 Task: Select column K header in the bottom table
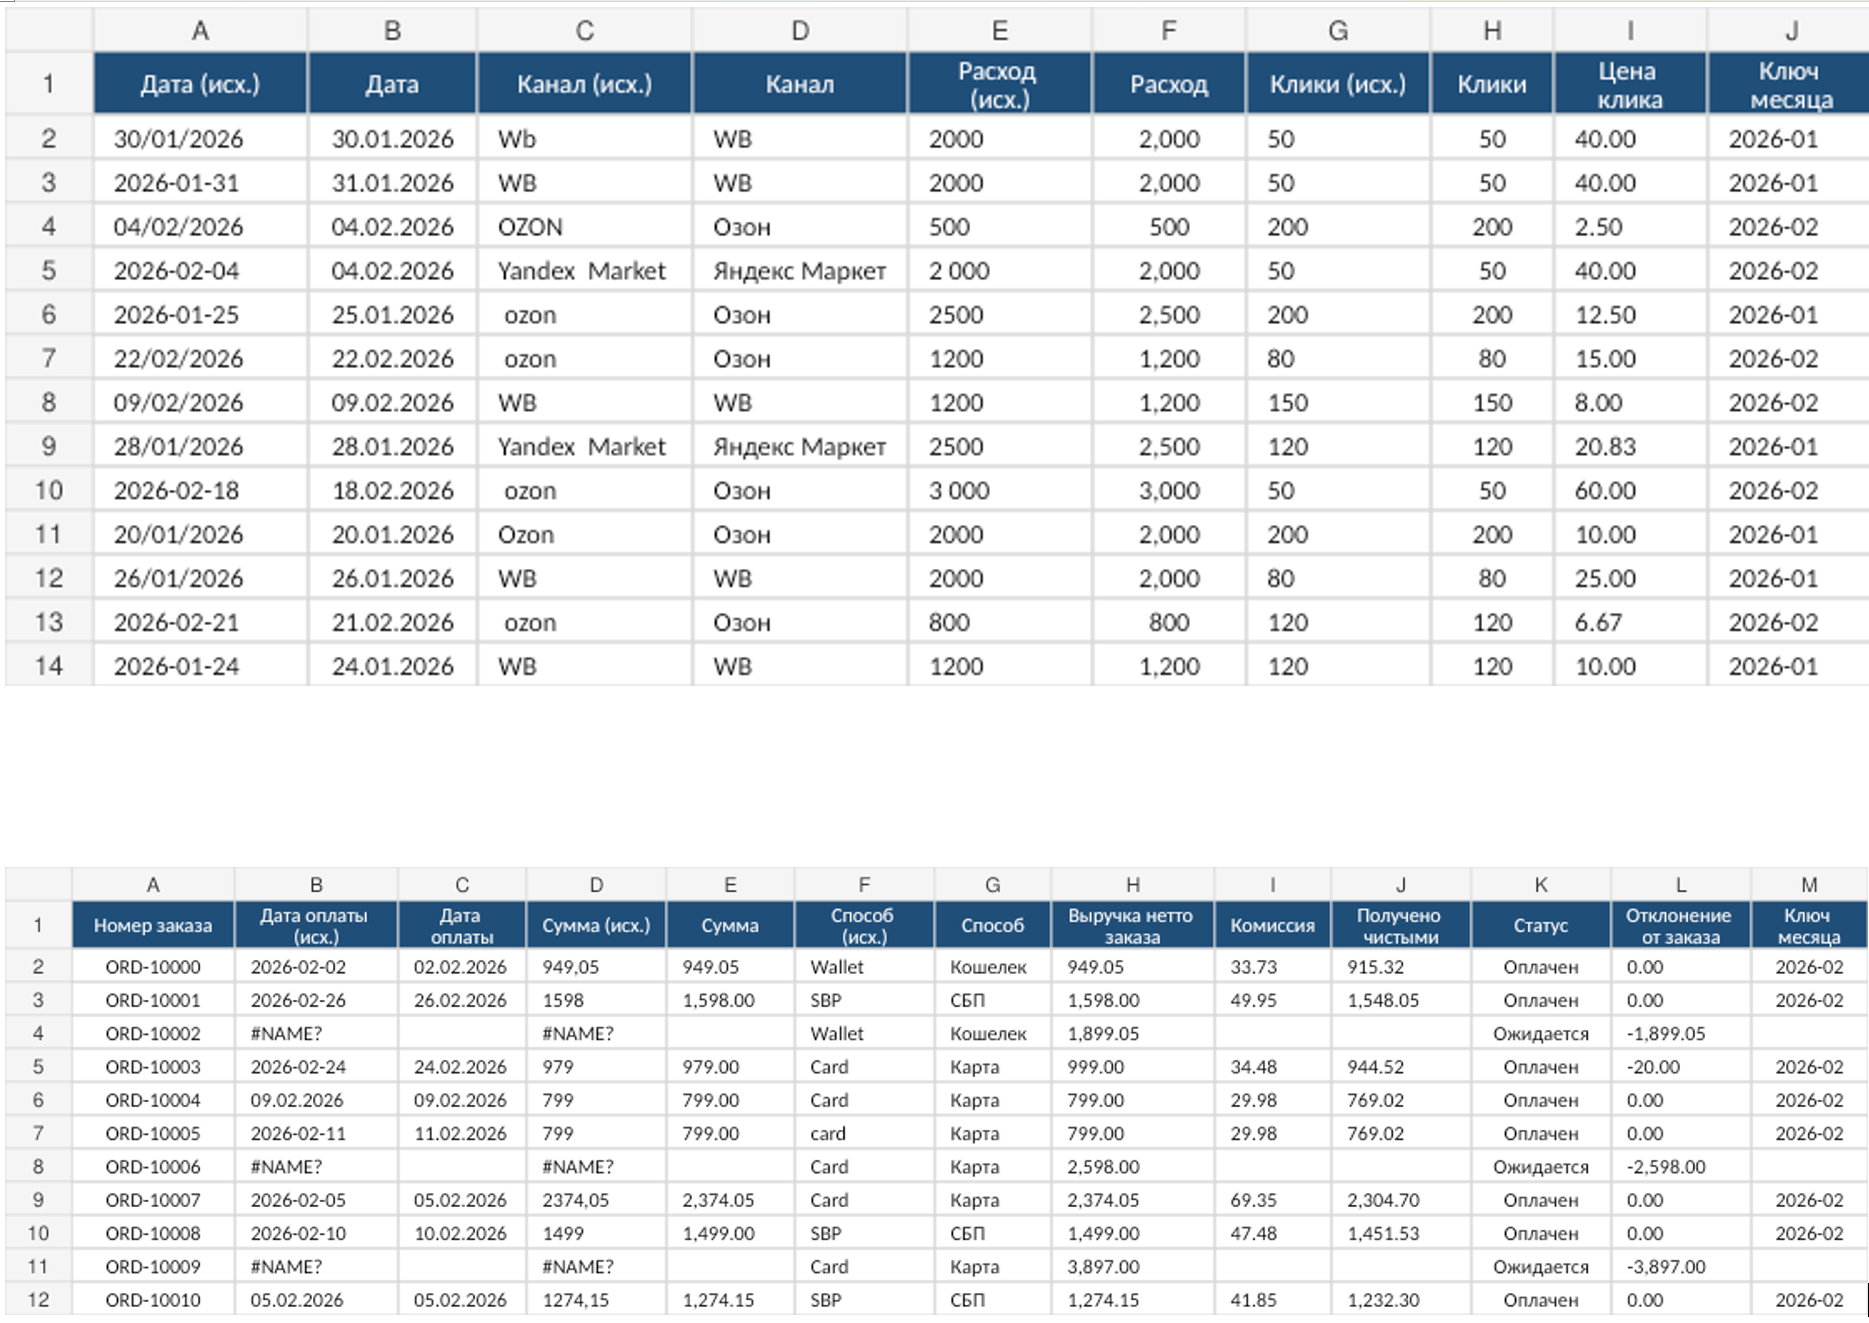[1540, 885]
